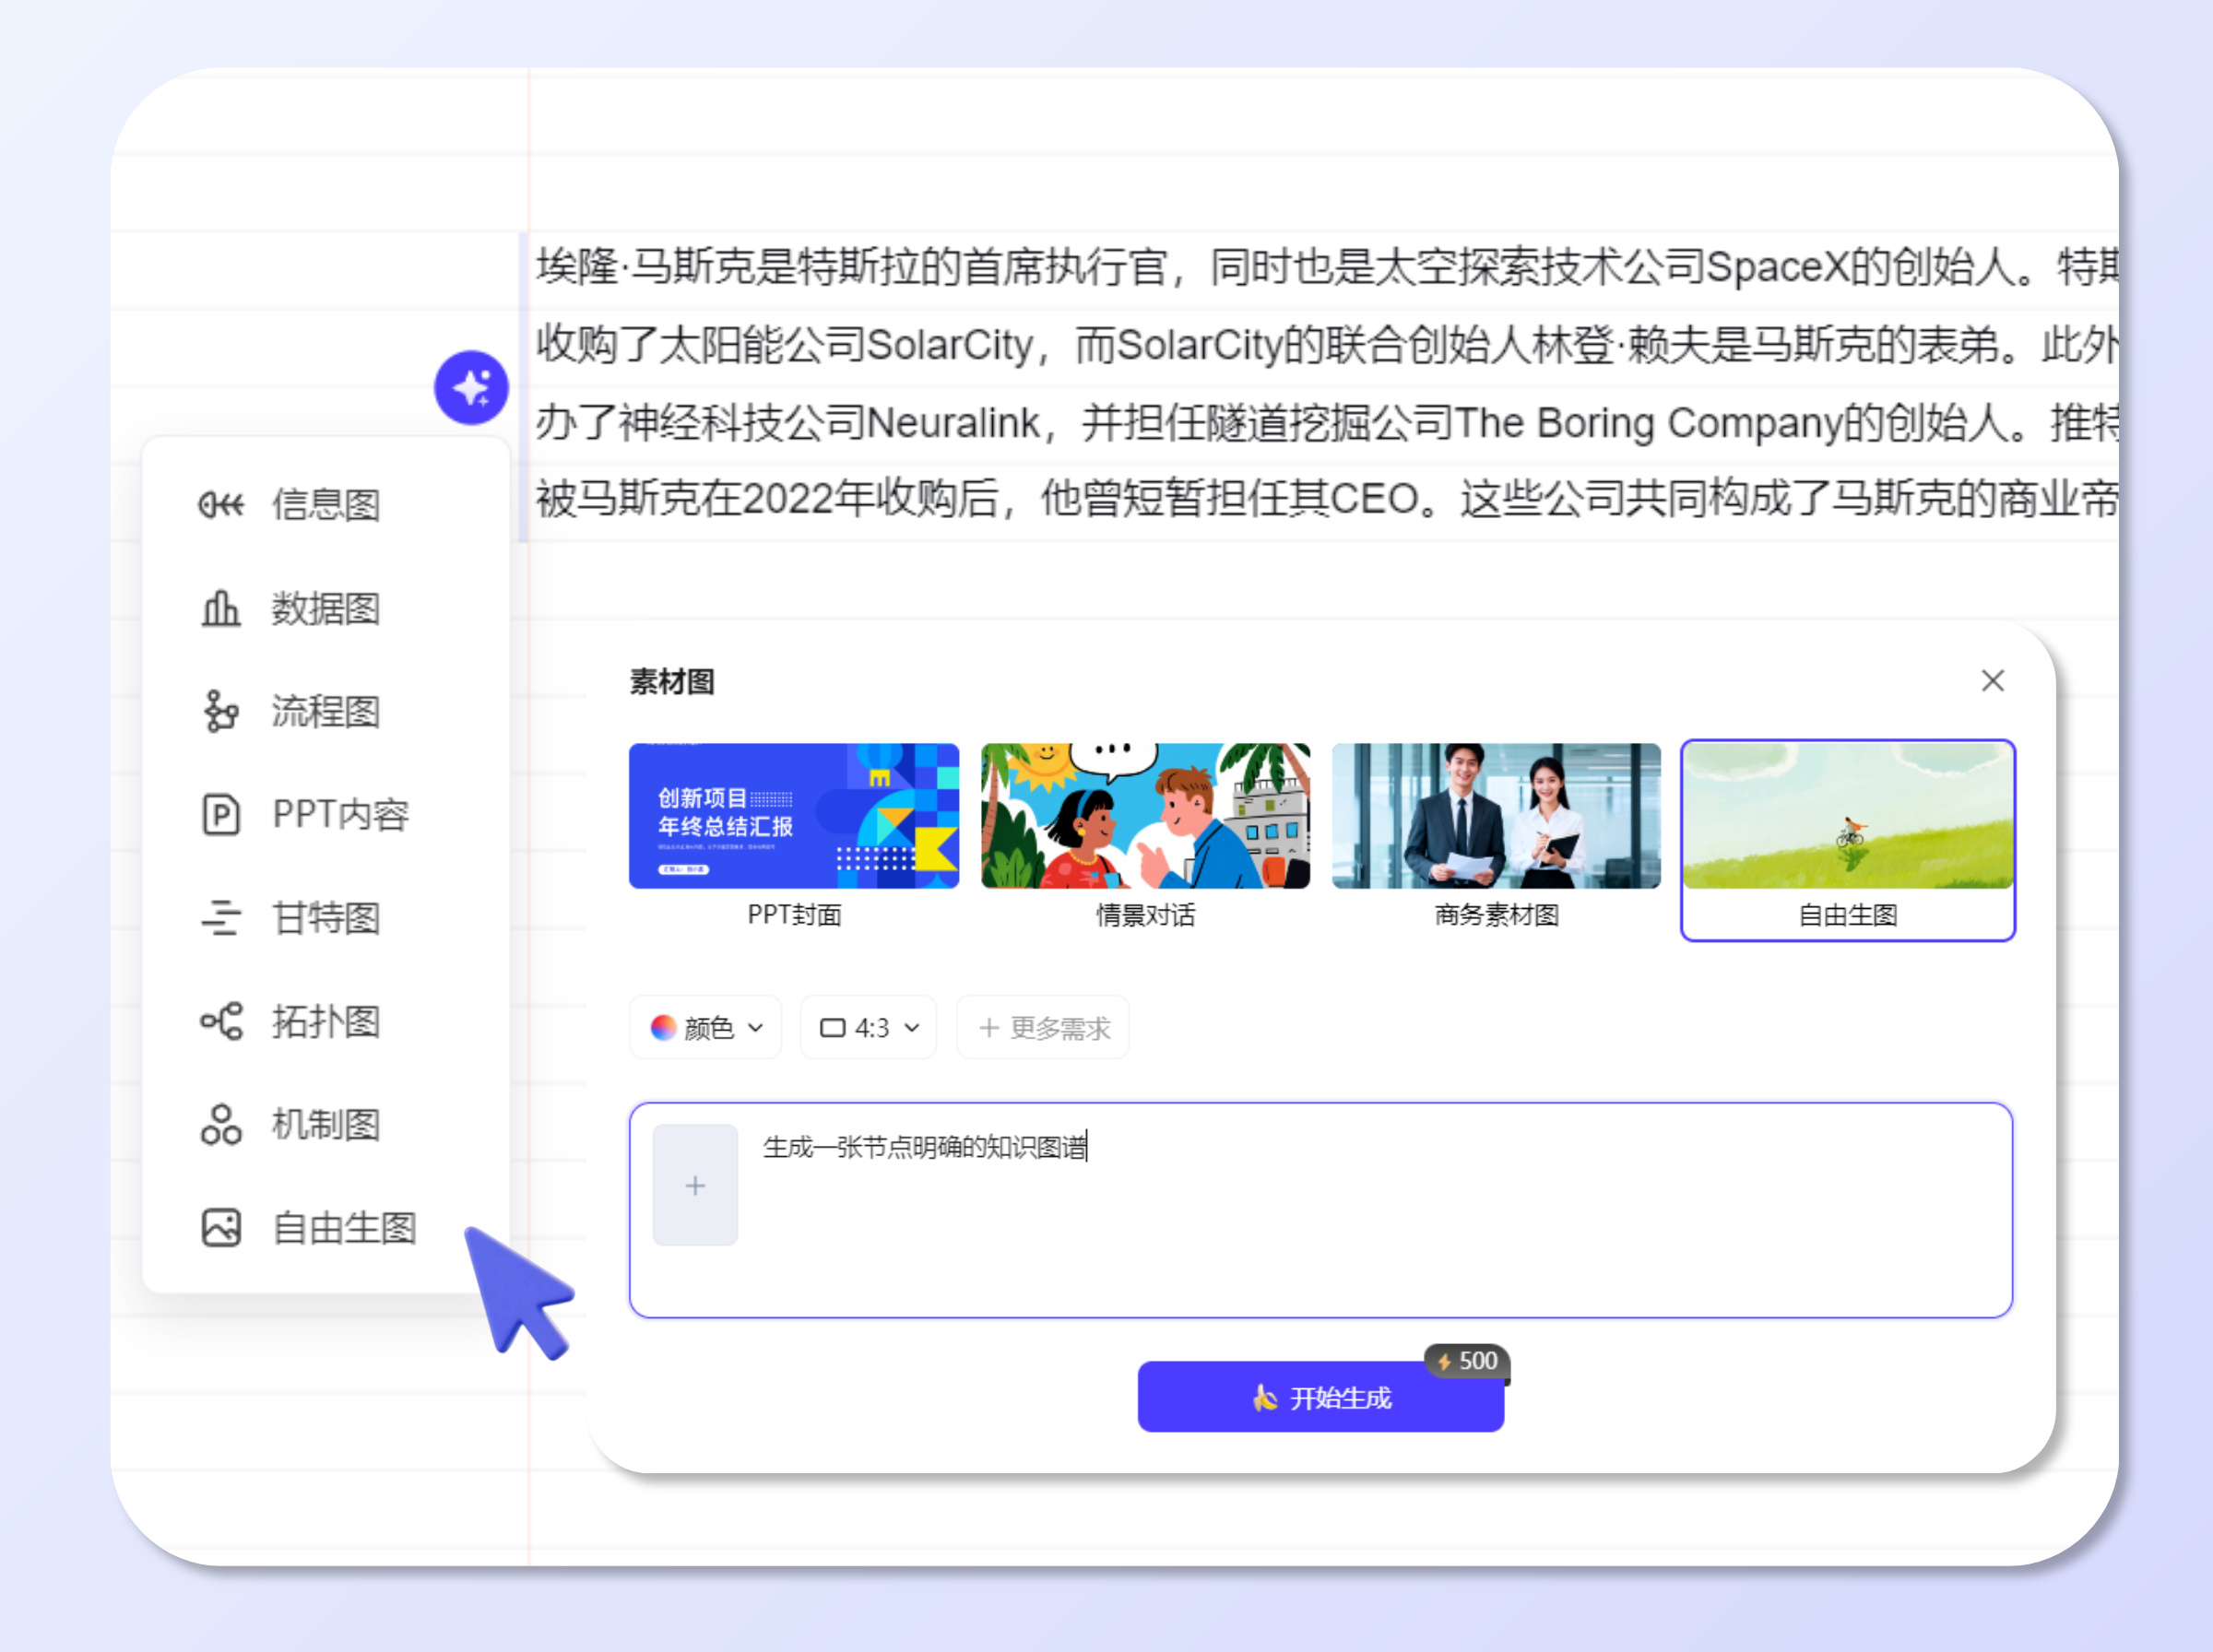Viewport: 2213px width, 1652px height.
Task: Select the 机制图 (mechanism diagram) icon
Action: coord(221,1125)
